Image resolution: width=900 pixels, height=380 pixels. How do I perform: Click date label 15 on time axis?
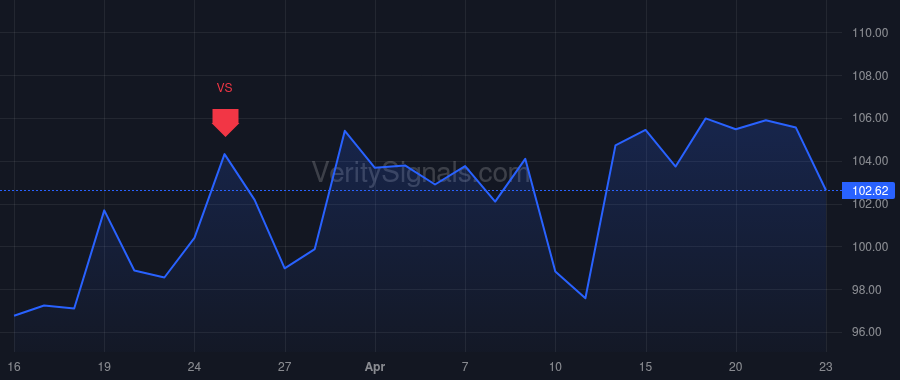646,367
